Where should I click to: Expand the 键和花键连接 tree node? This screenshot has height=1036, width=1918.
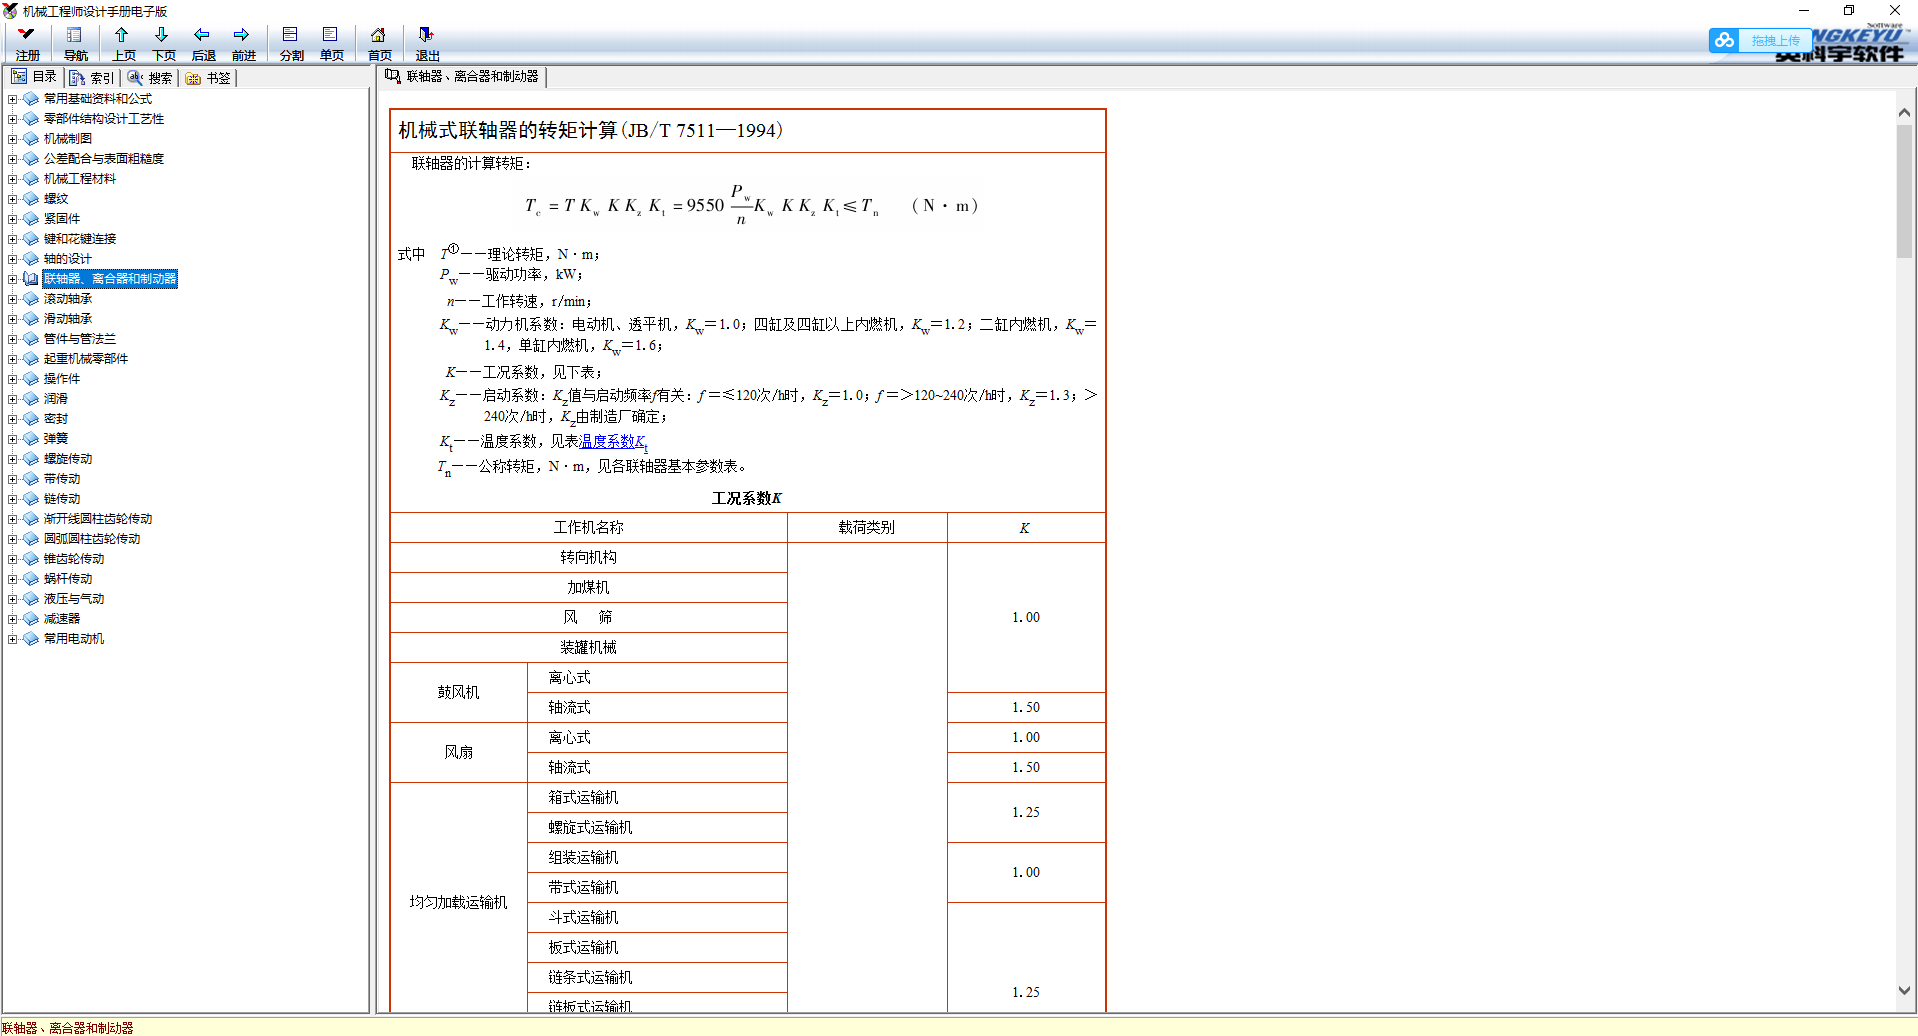coord(13,239)
